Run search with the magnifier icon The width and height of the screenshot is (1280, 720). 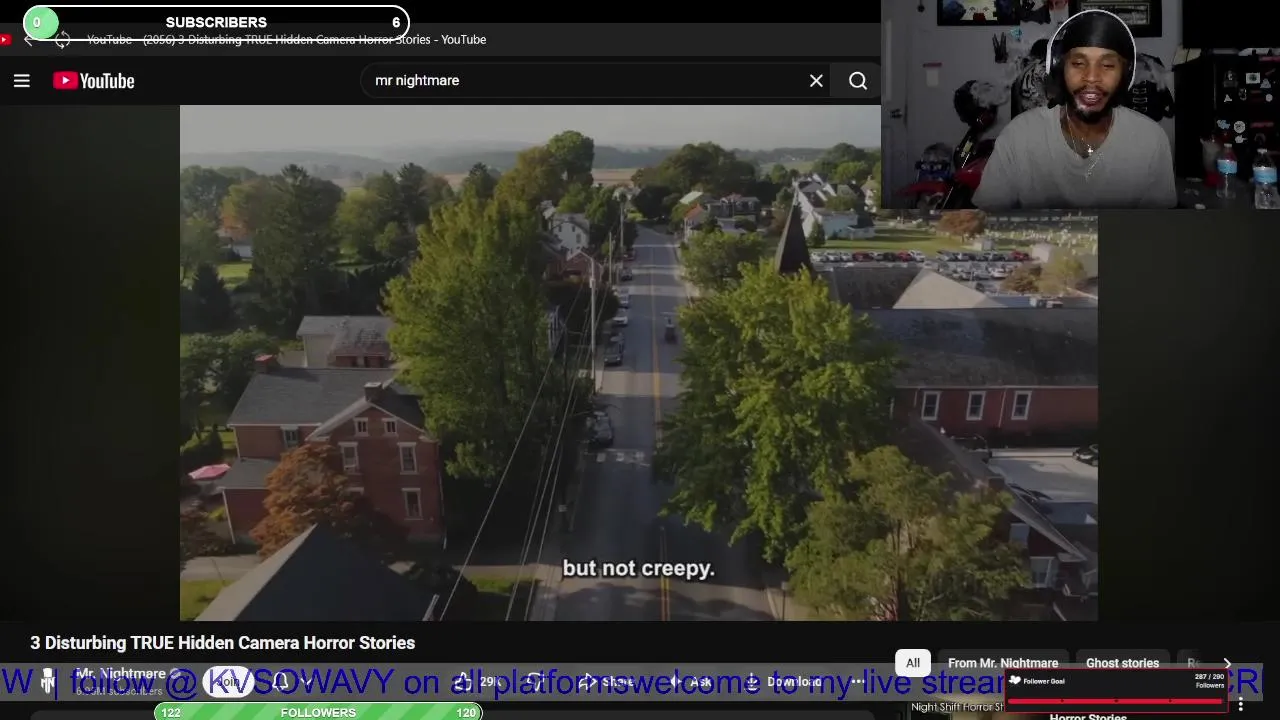coord(858,81)
